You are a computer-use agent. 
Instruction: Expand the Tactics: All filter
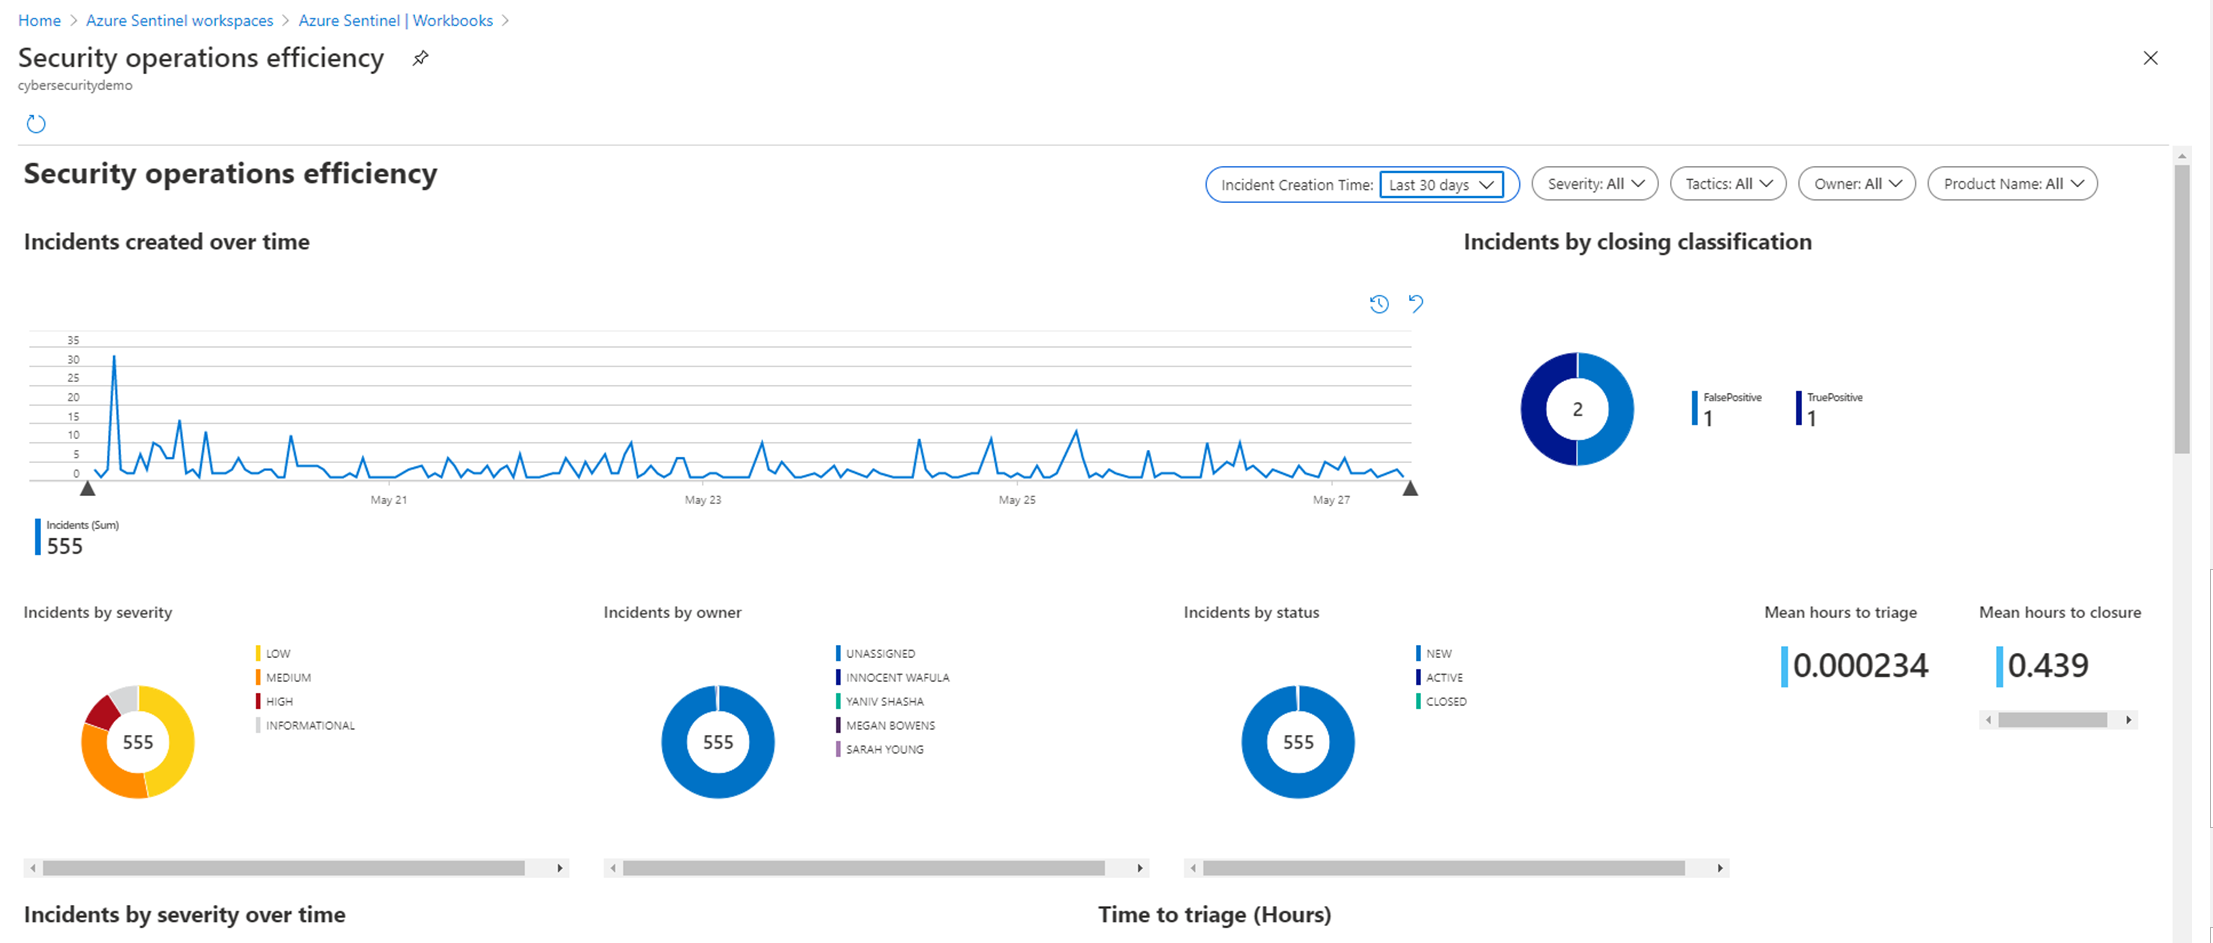pos(1728,184)
